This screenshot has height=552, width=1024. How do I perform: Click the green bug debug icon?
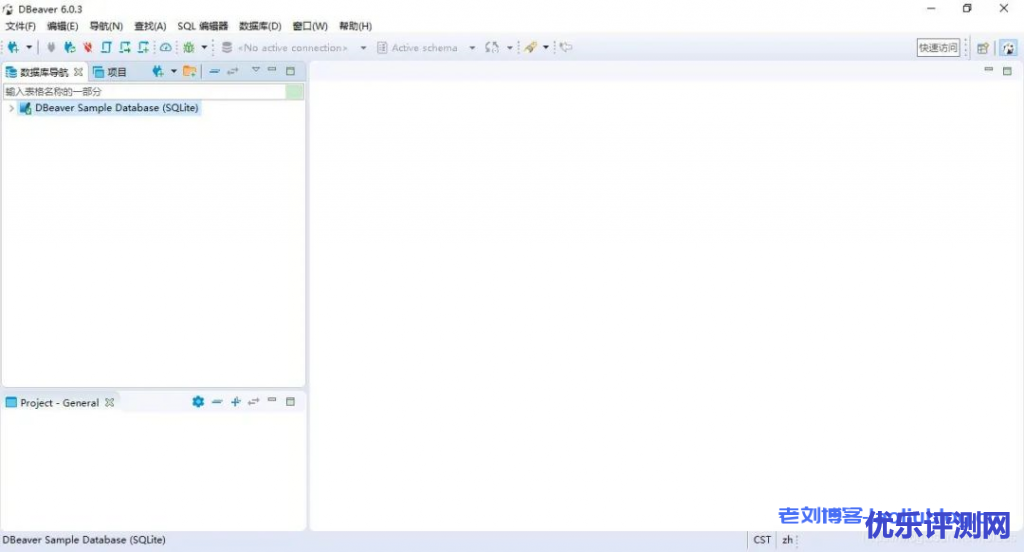pyautogui.click(x=188, y=47)
